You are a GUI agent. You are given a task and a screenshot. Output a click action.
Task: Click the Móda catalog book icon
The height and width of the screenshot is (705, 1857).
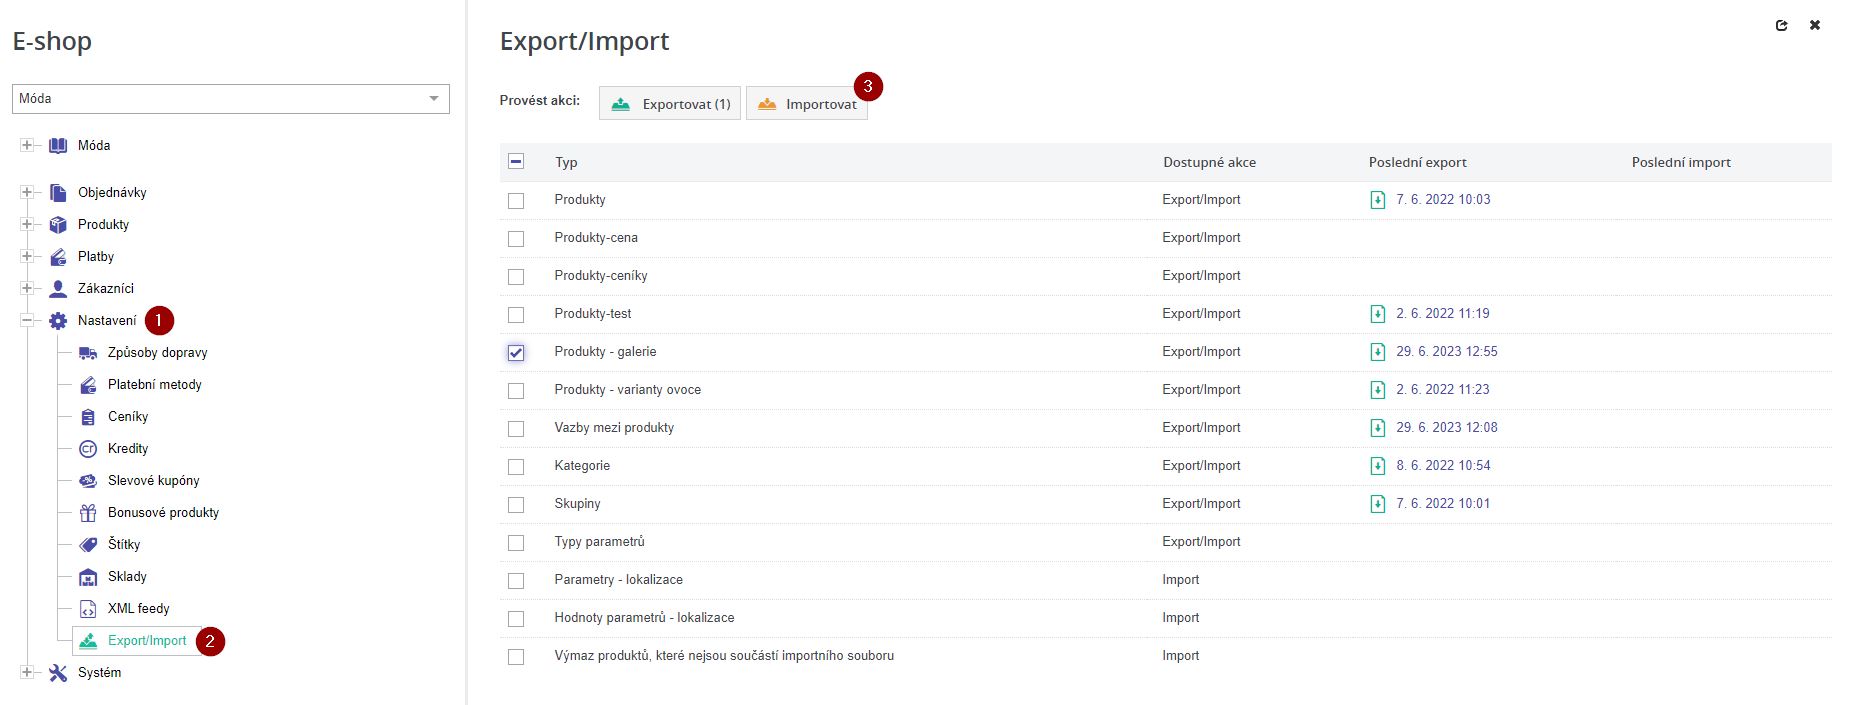tap(58, 146)
